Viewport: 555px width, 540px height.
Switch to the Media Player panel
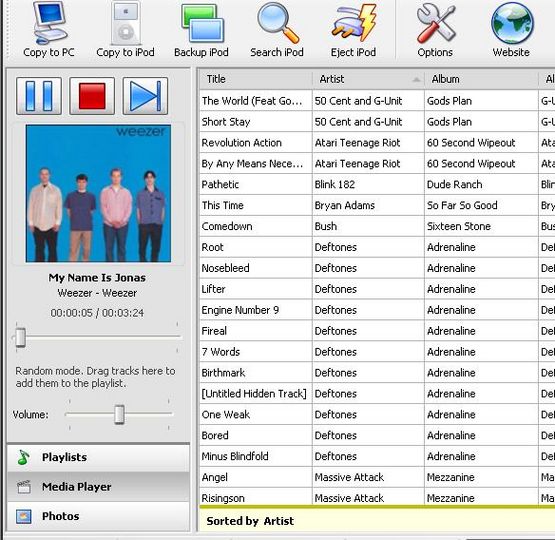[x=98, y=487]
